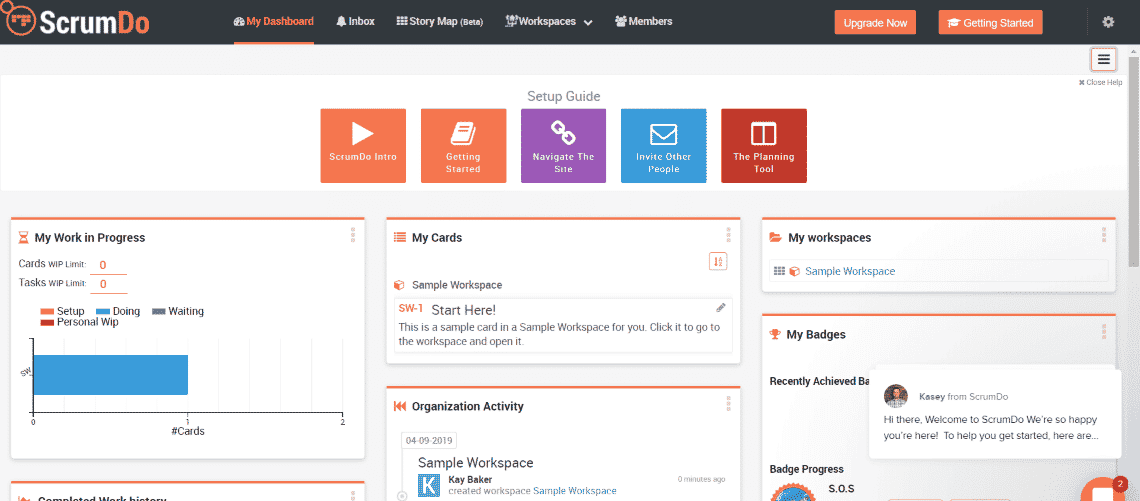Open the Invite Other People tile
The image size is (1140, 501).
[663, 145]
